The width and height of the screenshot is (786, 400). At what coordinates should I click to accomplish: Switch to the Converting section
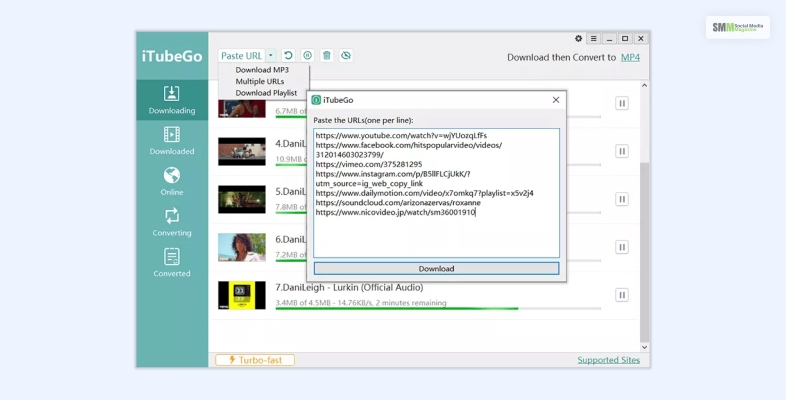click(172, 222)
